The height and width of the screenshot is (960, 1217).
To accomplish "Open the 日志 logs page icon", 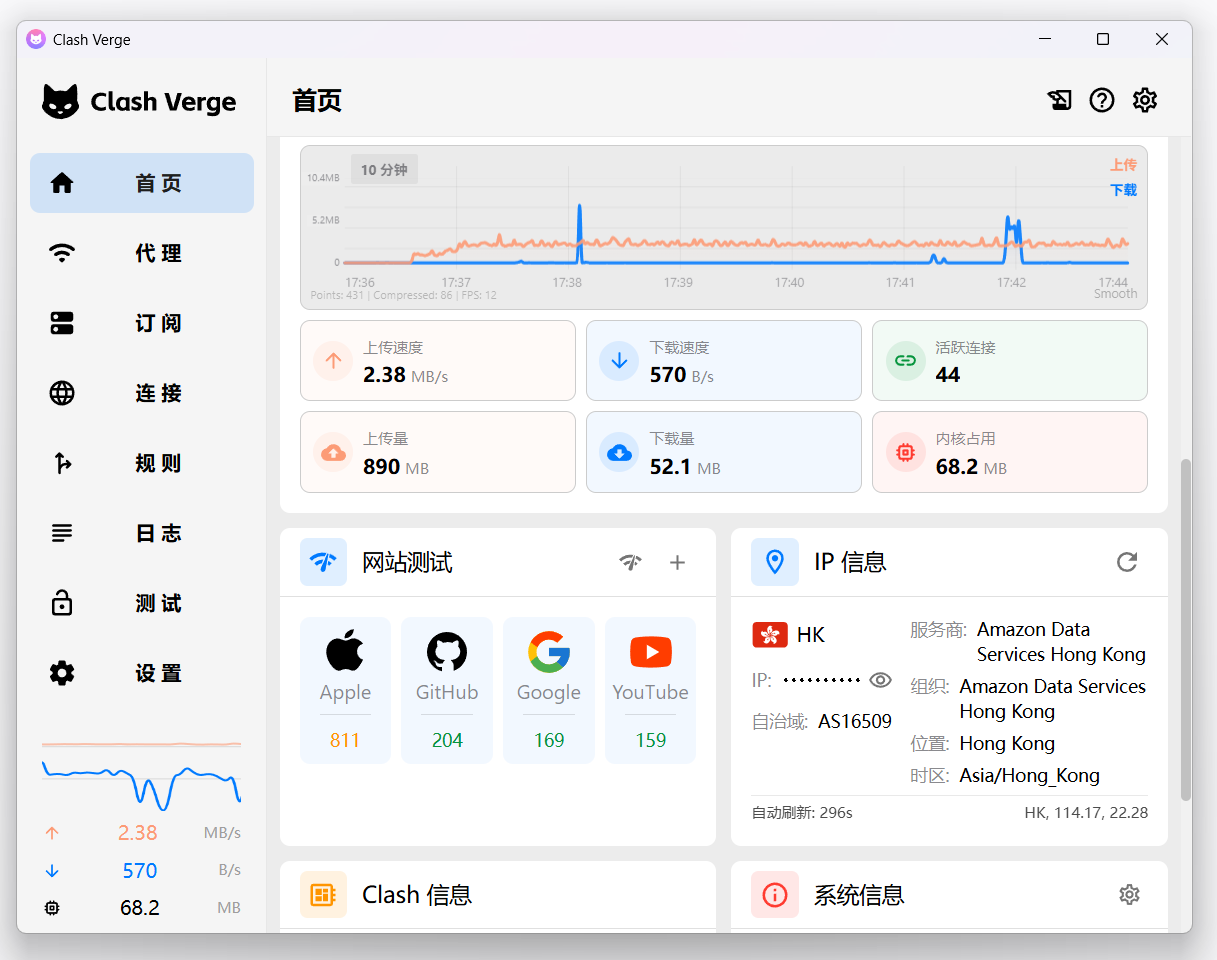I will pyautogui.click(x=61, y=533).
